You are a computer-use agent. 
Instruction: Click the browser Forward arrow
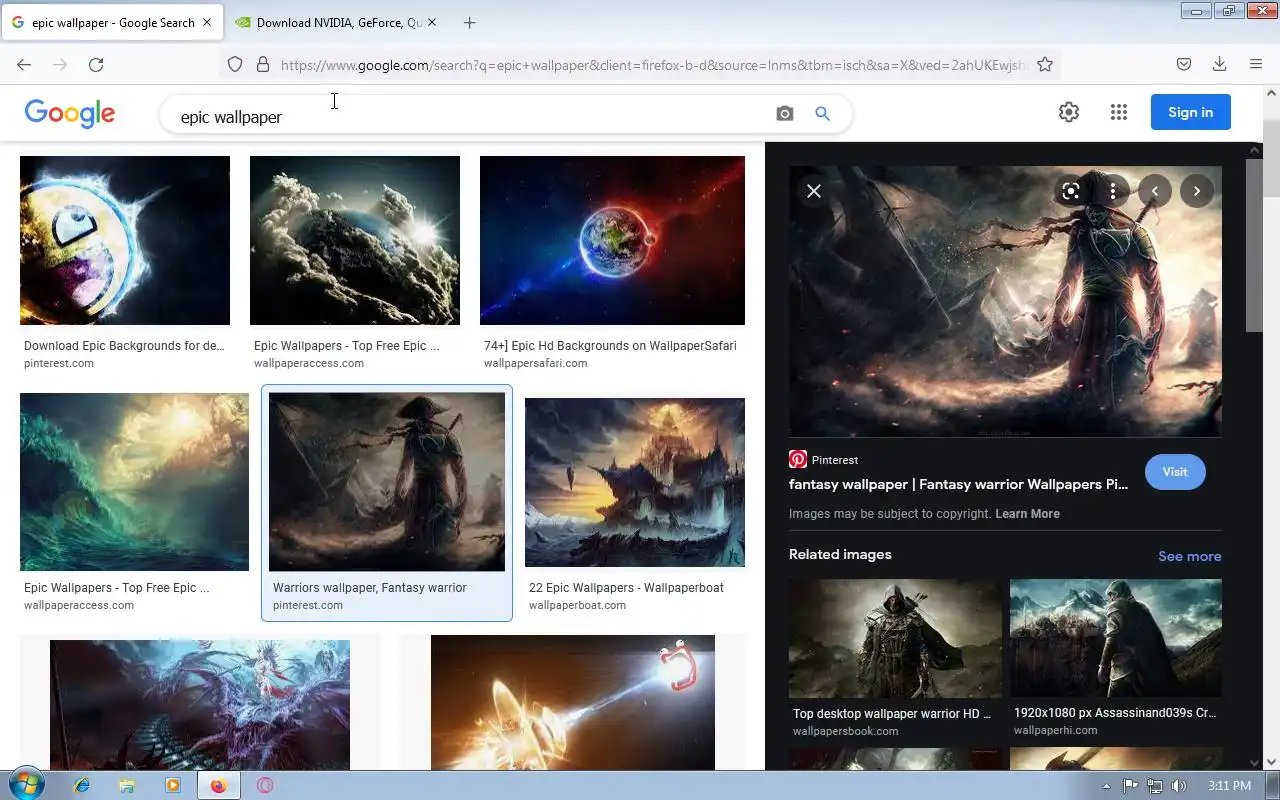pos(60,64)
